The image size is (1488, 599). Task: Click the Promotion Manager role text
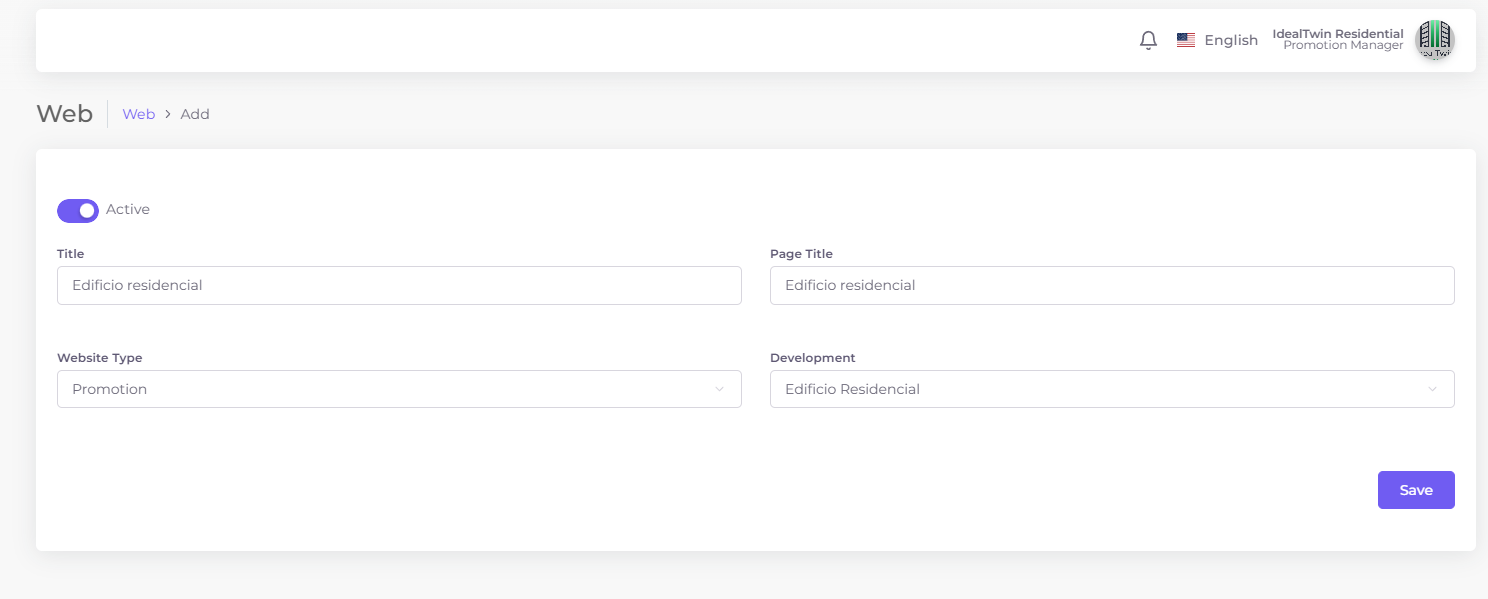[1343, 46]
